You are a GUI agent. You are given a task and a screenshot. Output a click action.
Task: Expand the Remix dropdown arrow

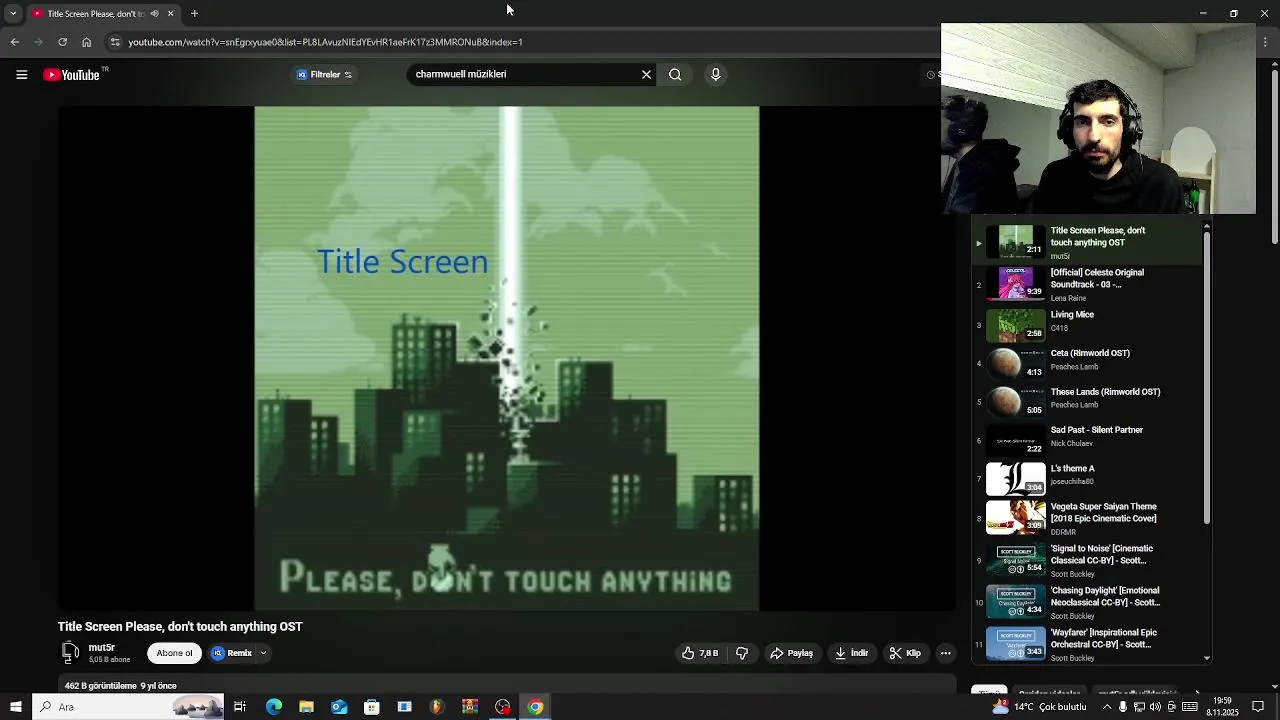coord(263,653)
